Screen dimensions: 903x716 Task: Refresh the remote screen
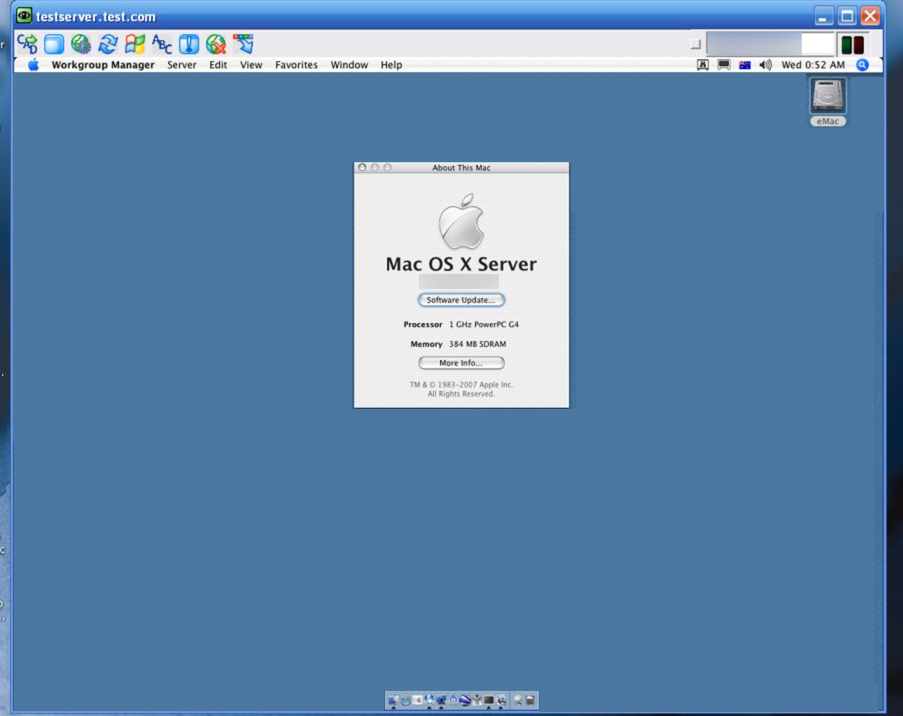pyautogui.click(x=108, y=44)
